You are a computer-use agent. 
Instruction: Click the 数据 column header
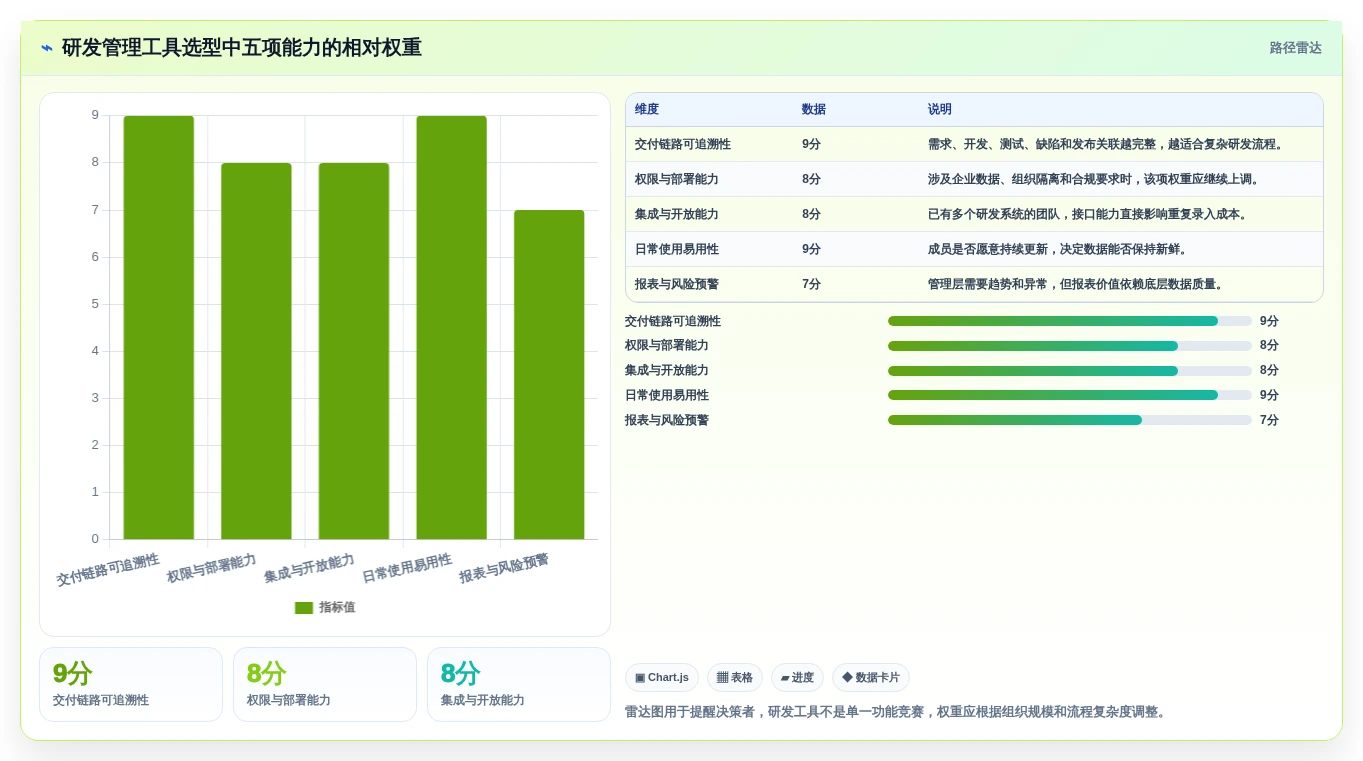coord(814,110)
